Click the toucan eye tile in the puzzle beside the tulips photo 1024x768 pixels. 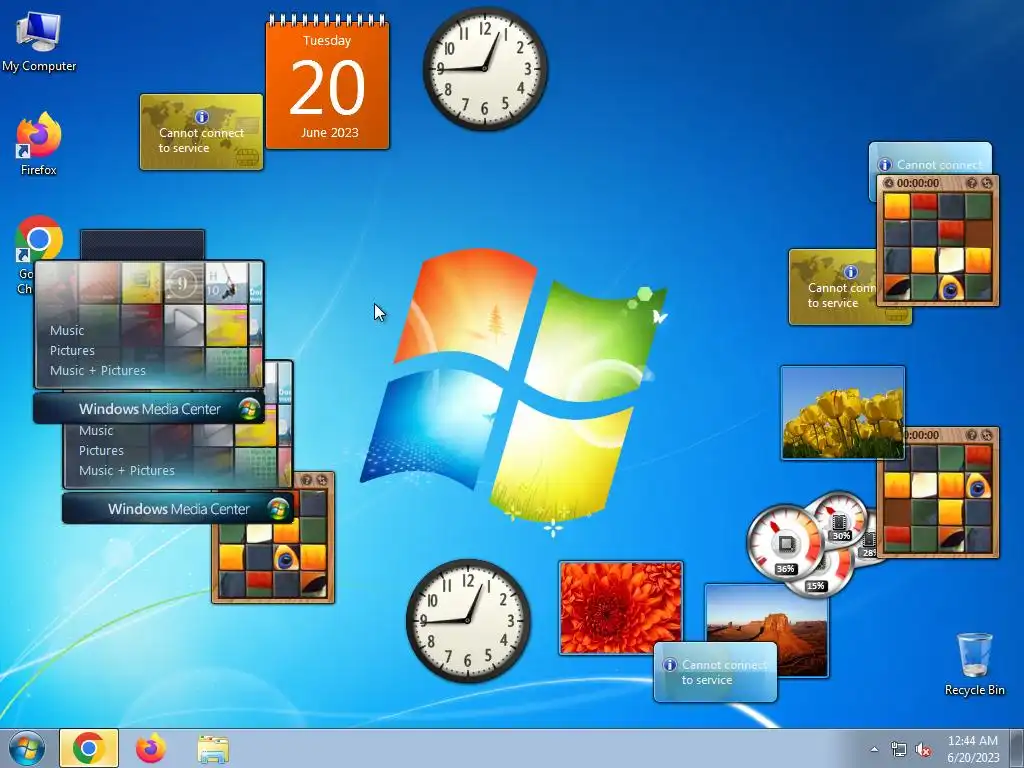[978, 487]
